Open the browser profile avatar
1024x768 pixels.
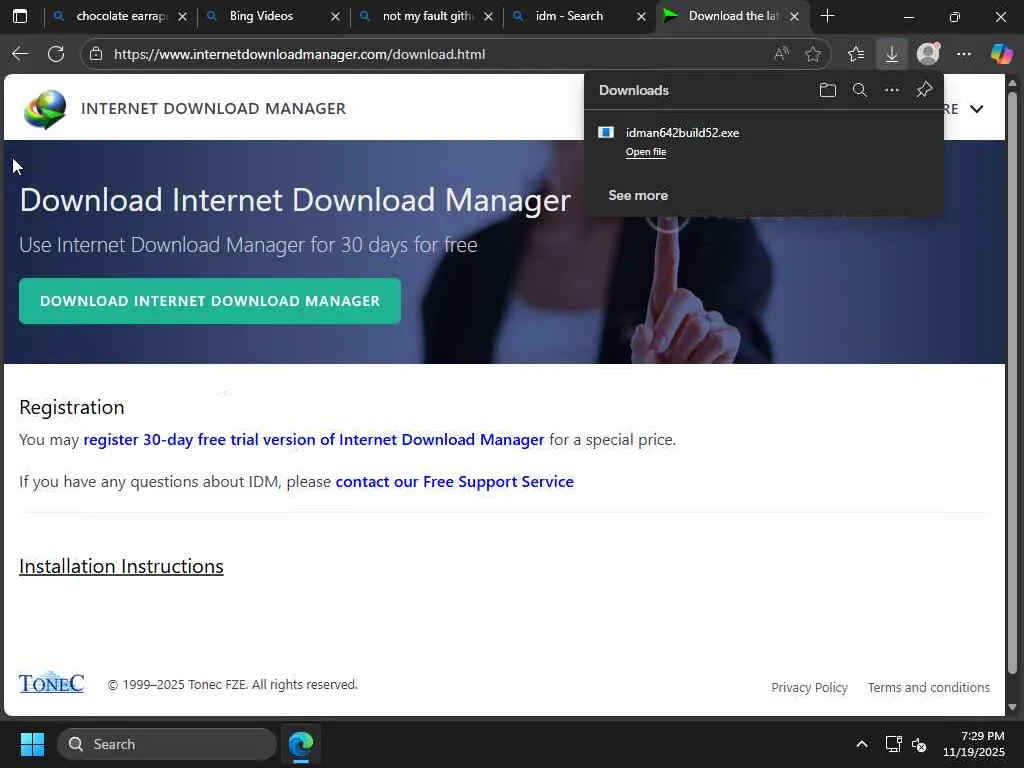[928, 54]
